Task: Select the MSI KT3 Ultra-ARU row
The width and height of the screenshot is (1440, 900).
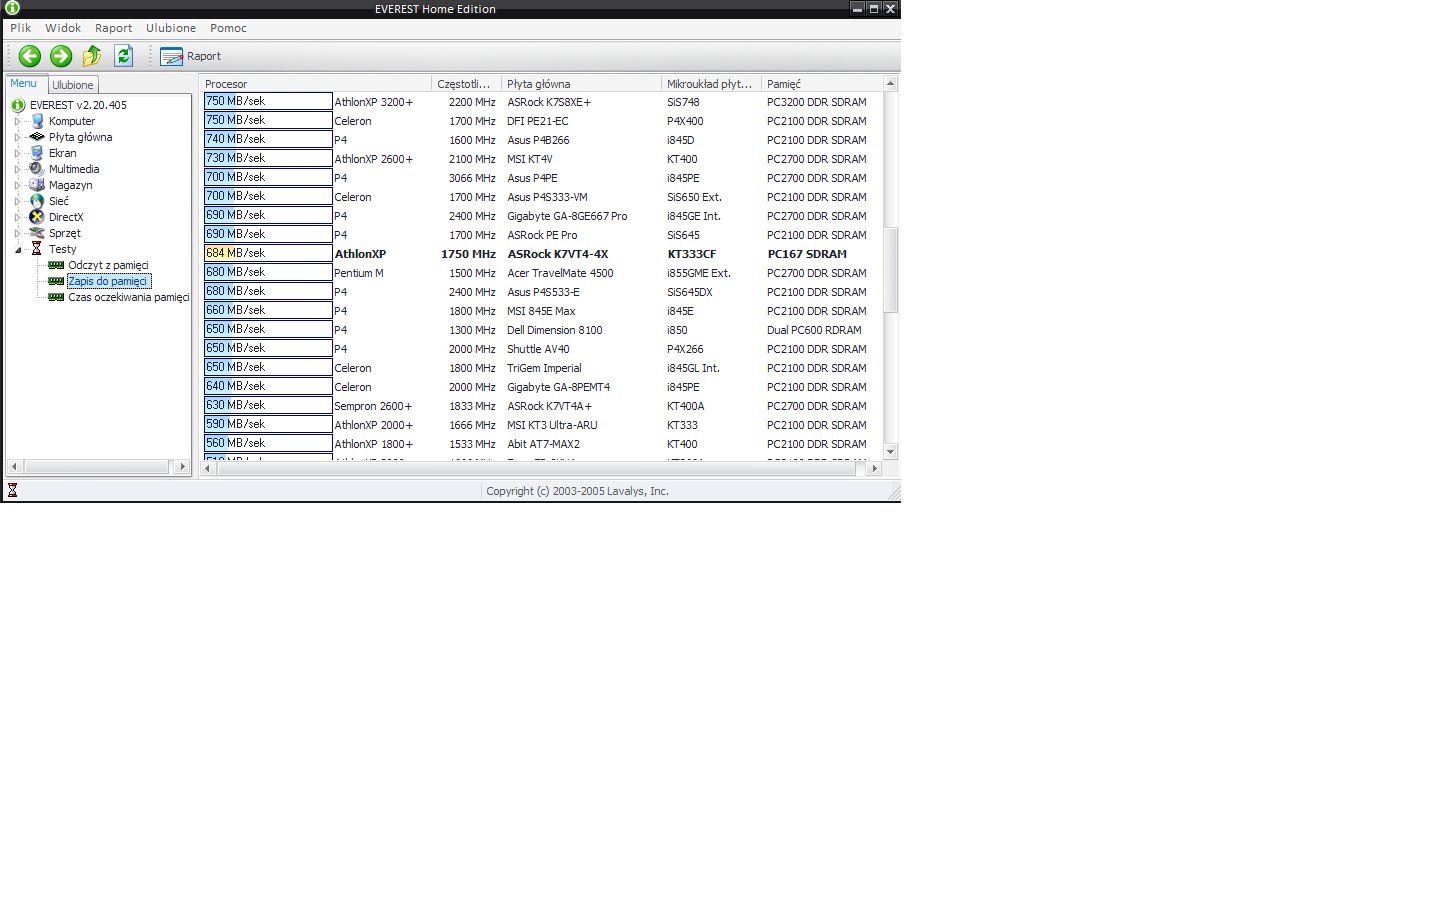Action: [x=542, y=425]
